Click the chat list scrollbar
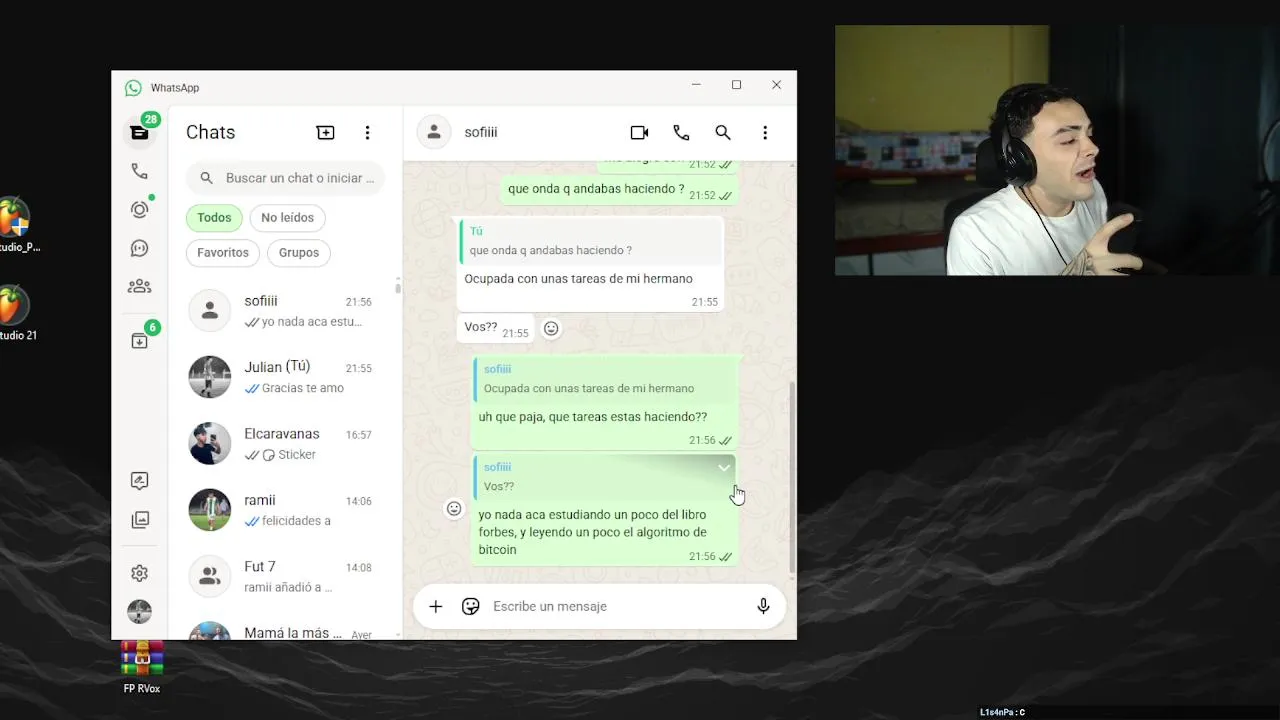The image size is (1280, 720). click(398, 287)
